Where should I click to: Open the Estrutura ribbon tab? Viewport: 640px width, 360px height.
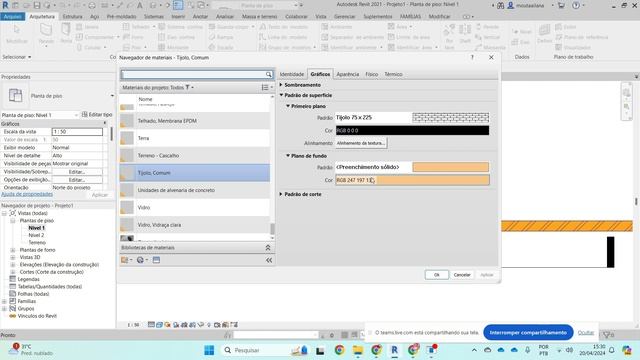click(72, 16)
